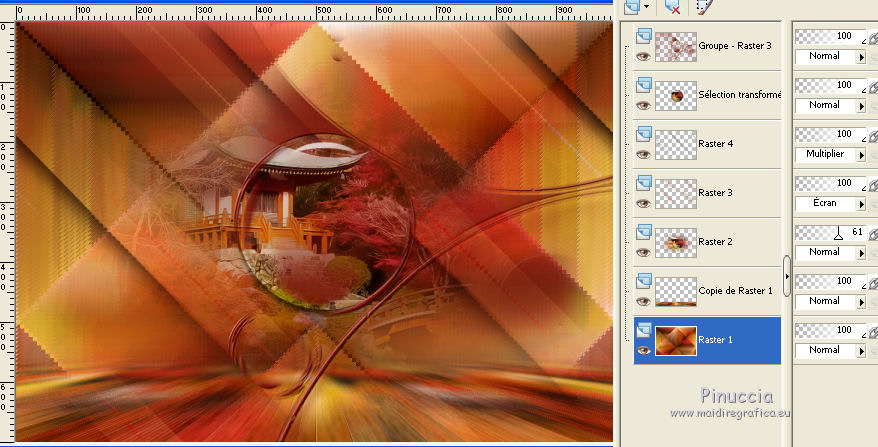The width and height of the screenshot is (878, 447).
Task: Select the Sélection transformée layer thumbnail
Action: 676,95
